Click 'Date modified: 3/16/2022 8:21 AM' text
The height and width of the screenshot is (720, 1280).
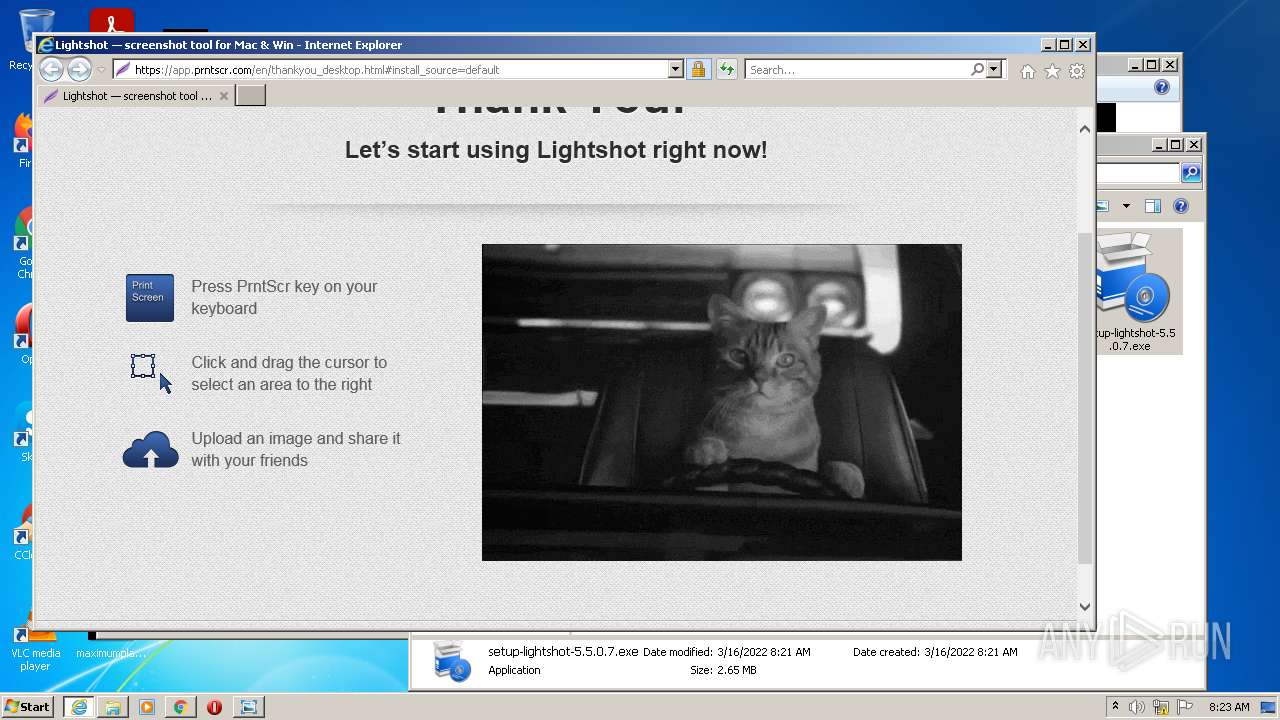click(727, 652)
